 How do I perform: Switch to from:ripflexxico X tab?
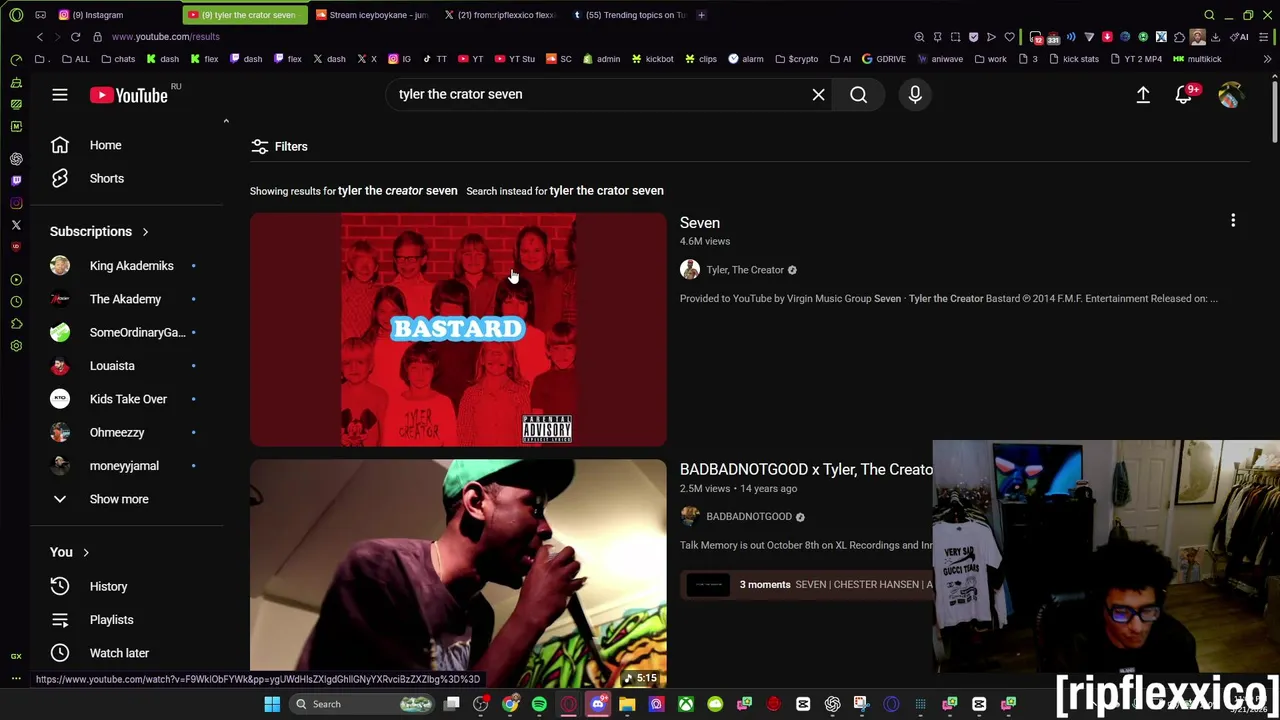click(499, 15)
